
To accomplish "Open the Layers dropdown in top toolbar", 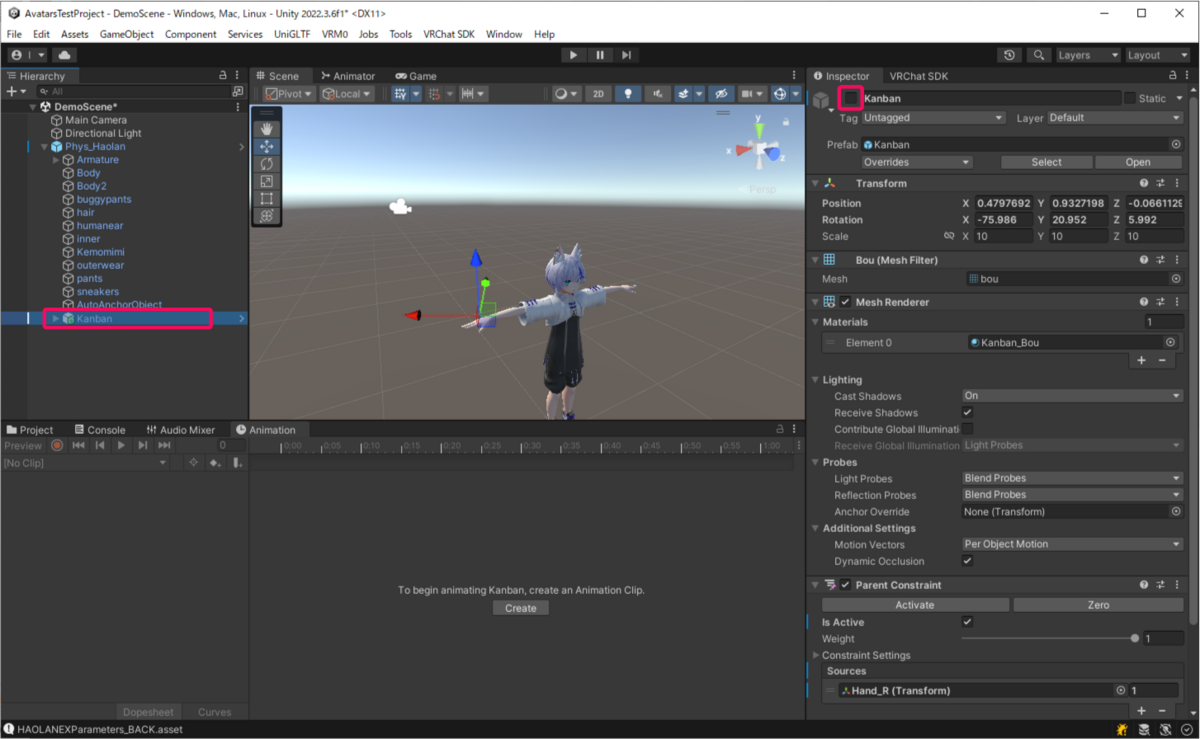I will (1087, 55).
